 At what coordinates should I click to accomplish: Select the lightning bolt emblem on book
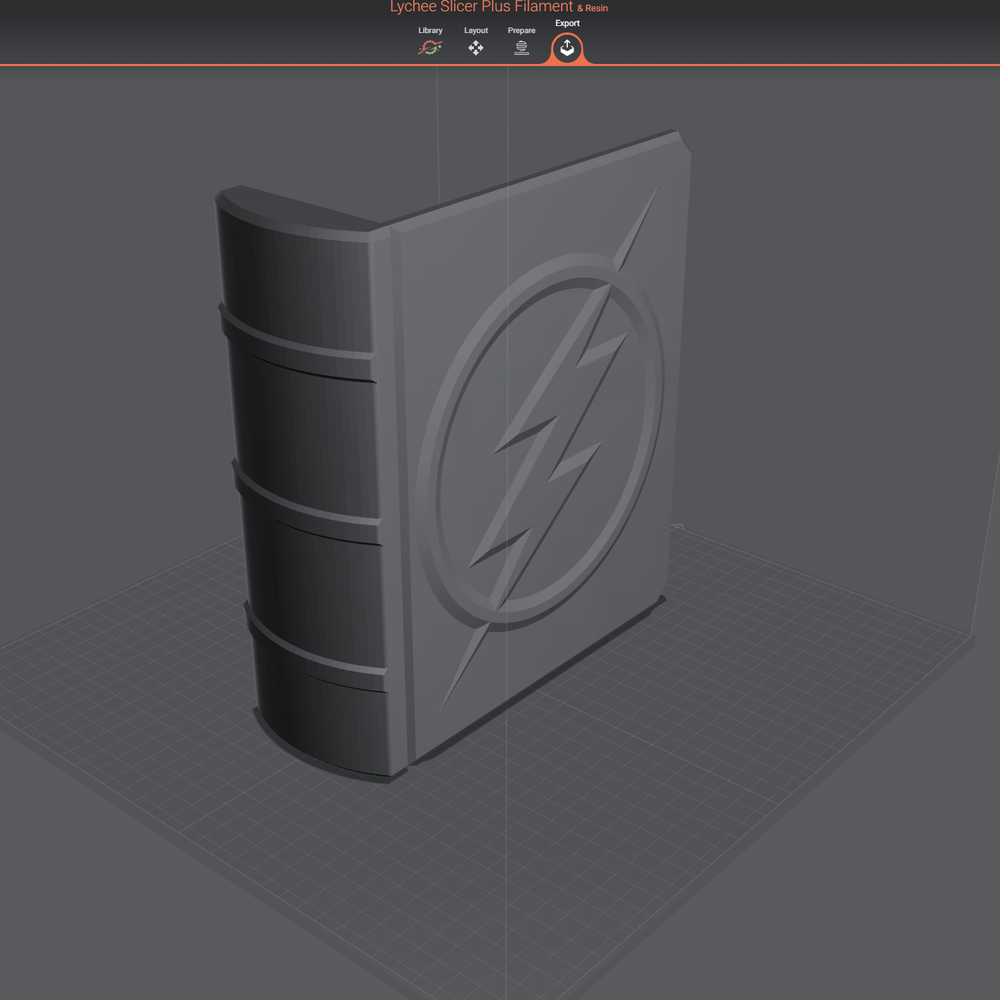pyautogui.click(x=548, y=446)
